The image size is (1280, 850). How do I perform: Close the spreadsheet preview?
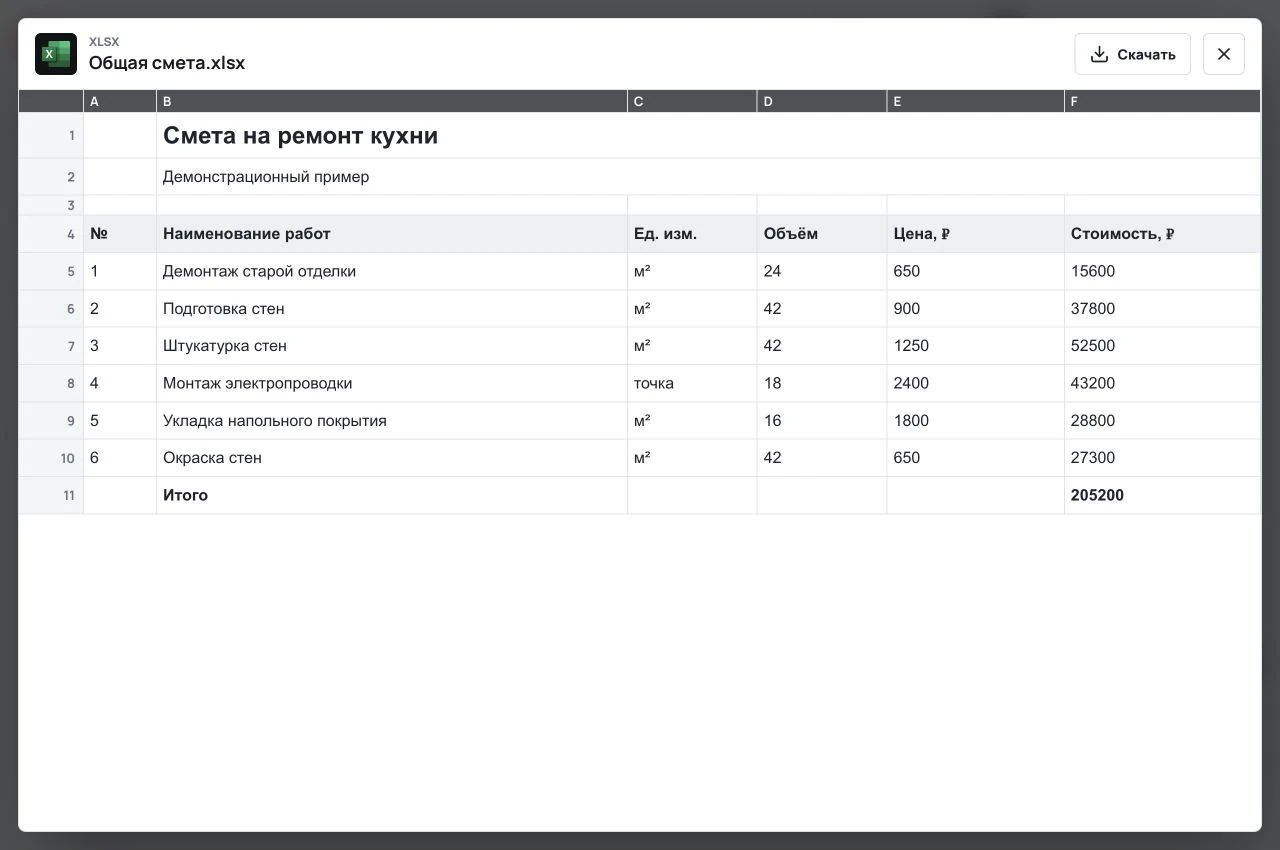[1224, 54]
